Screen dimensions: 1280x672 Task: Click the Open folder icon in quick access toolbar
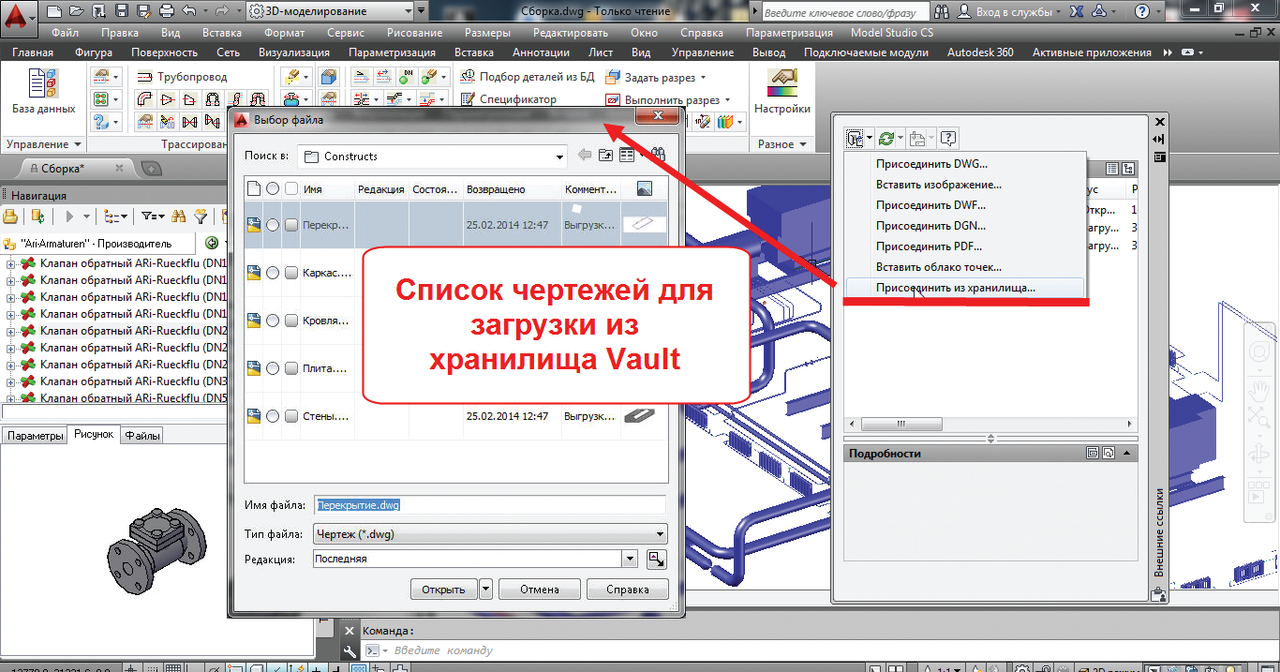tap(76, 11)
